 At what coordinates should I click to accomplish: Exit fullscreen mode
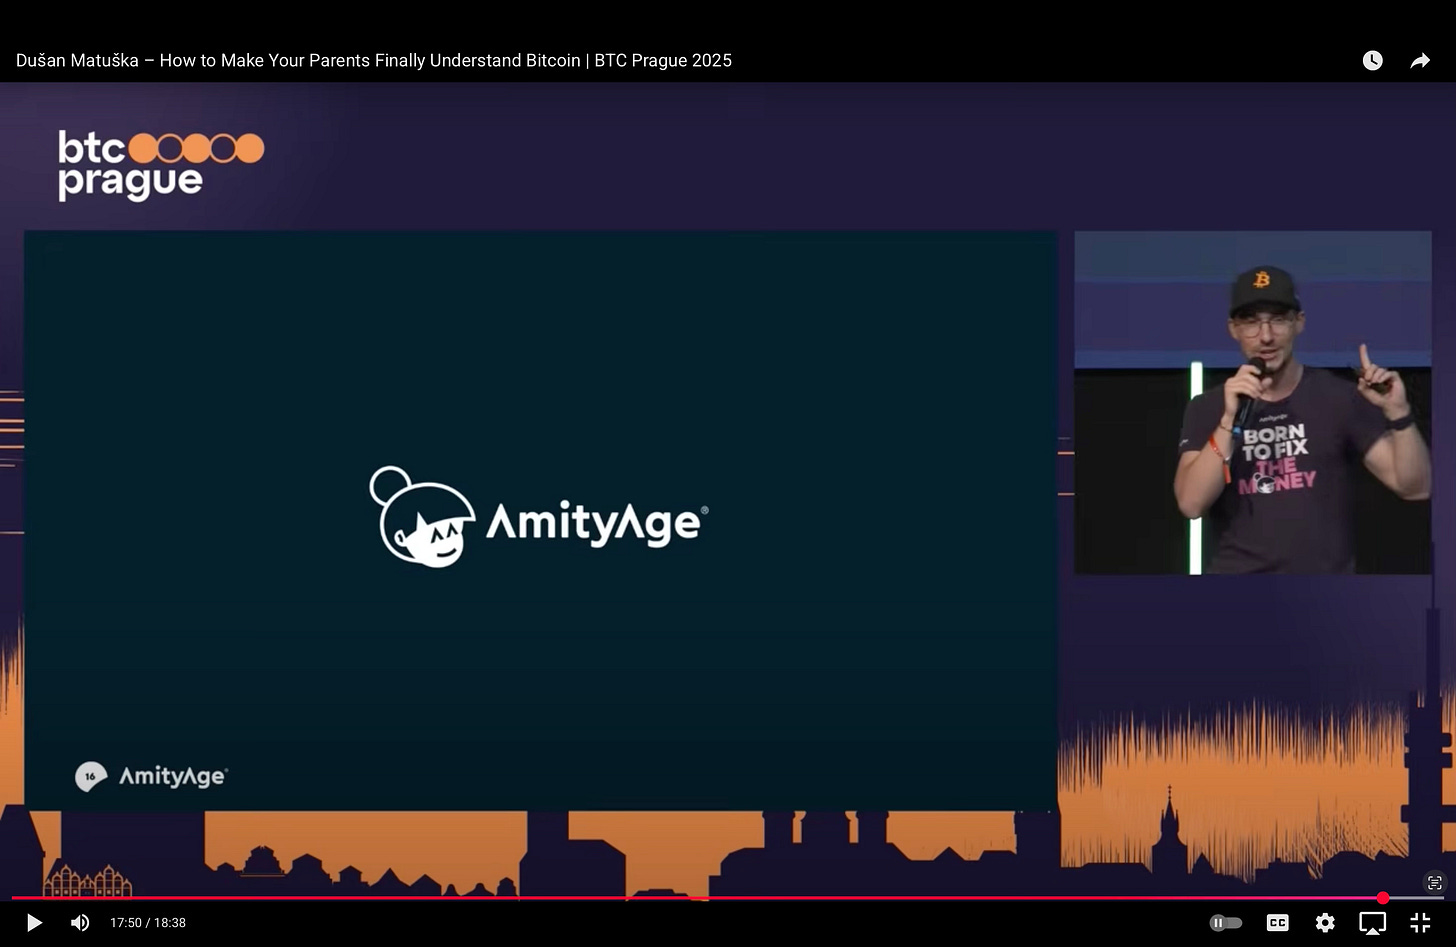pos(1420,923)
